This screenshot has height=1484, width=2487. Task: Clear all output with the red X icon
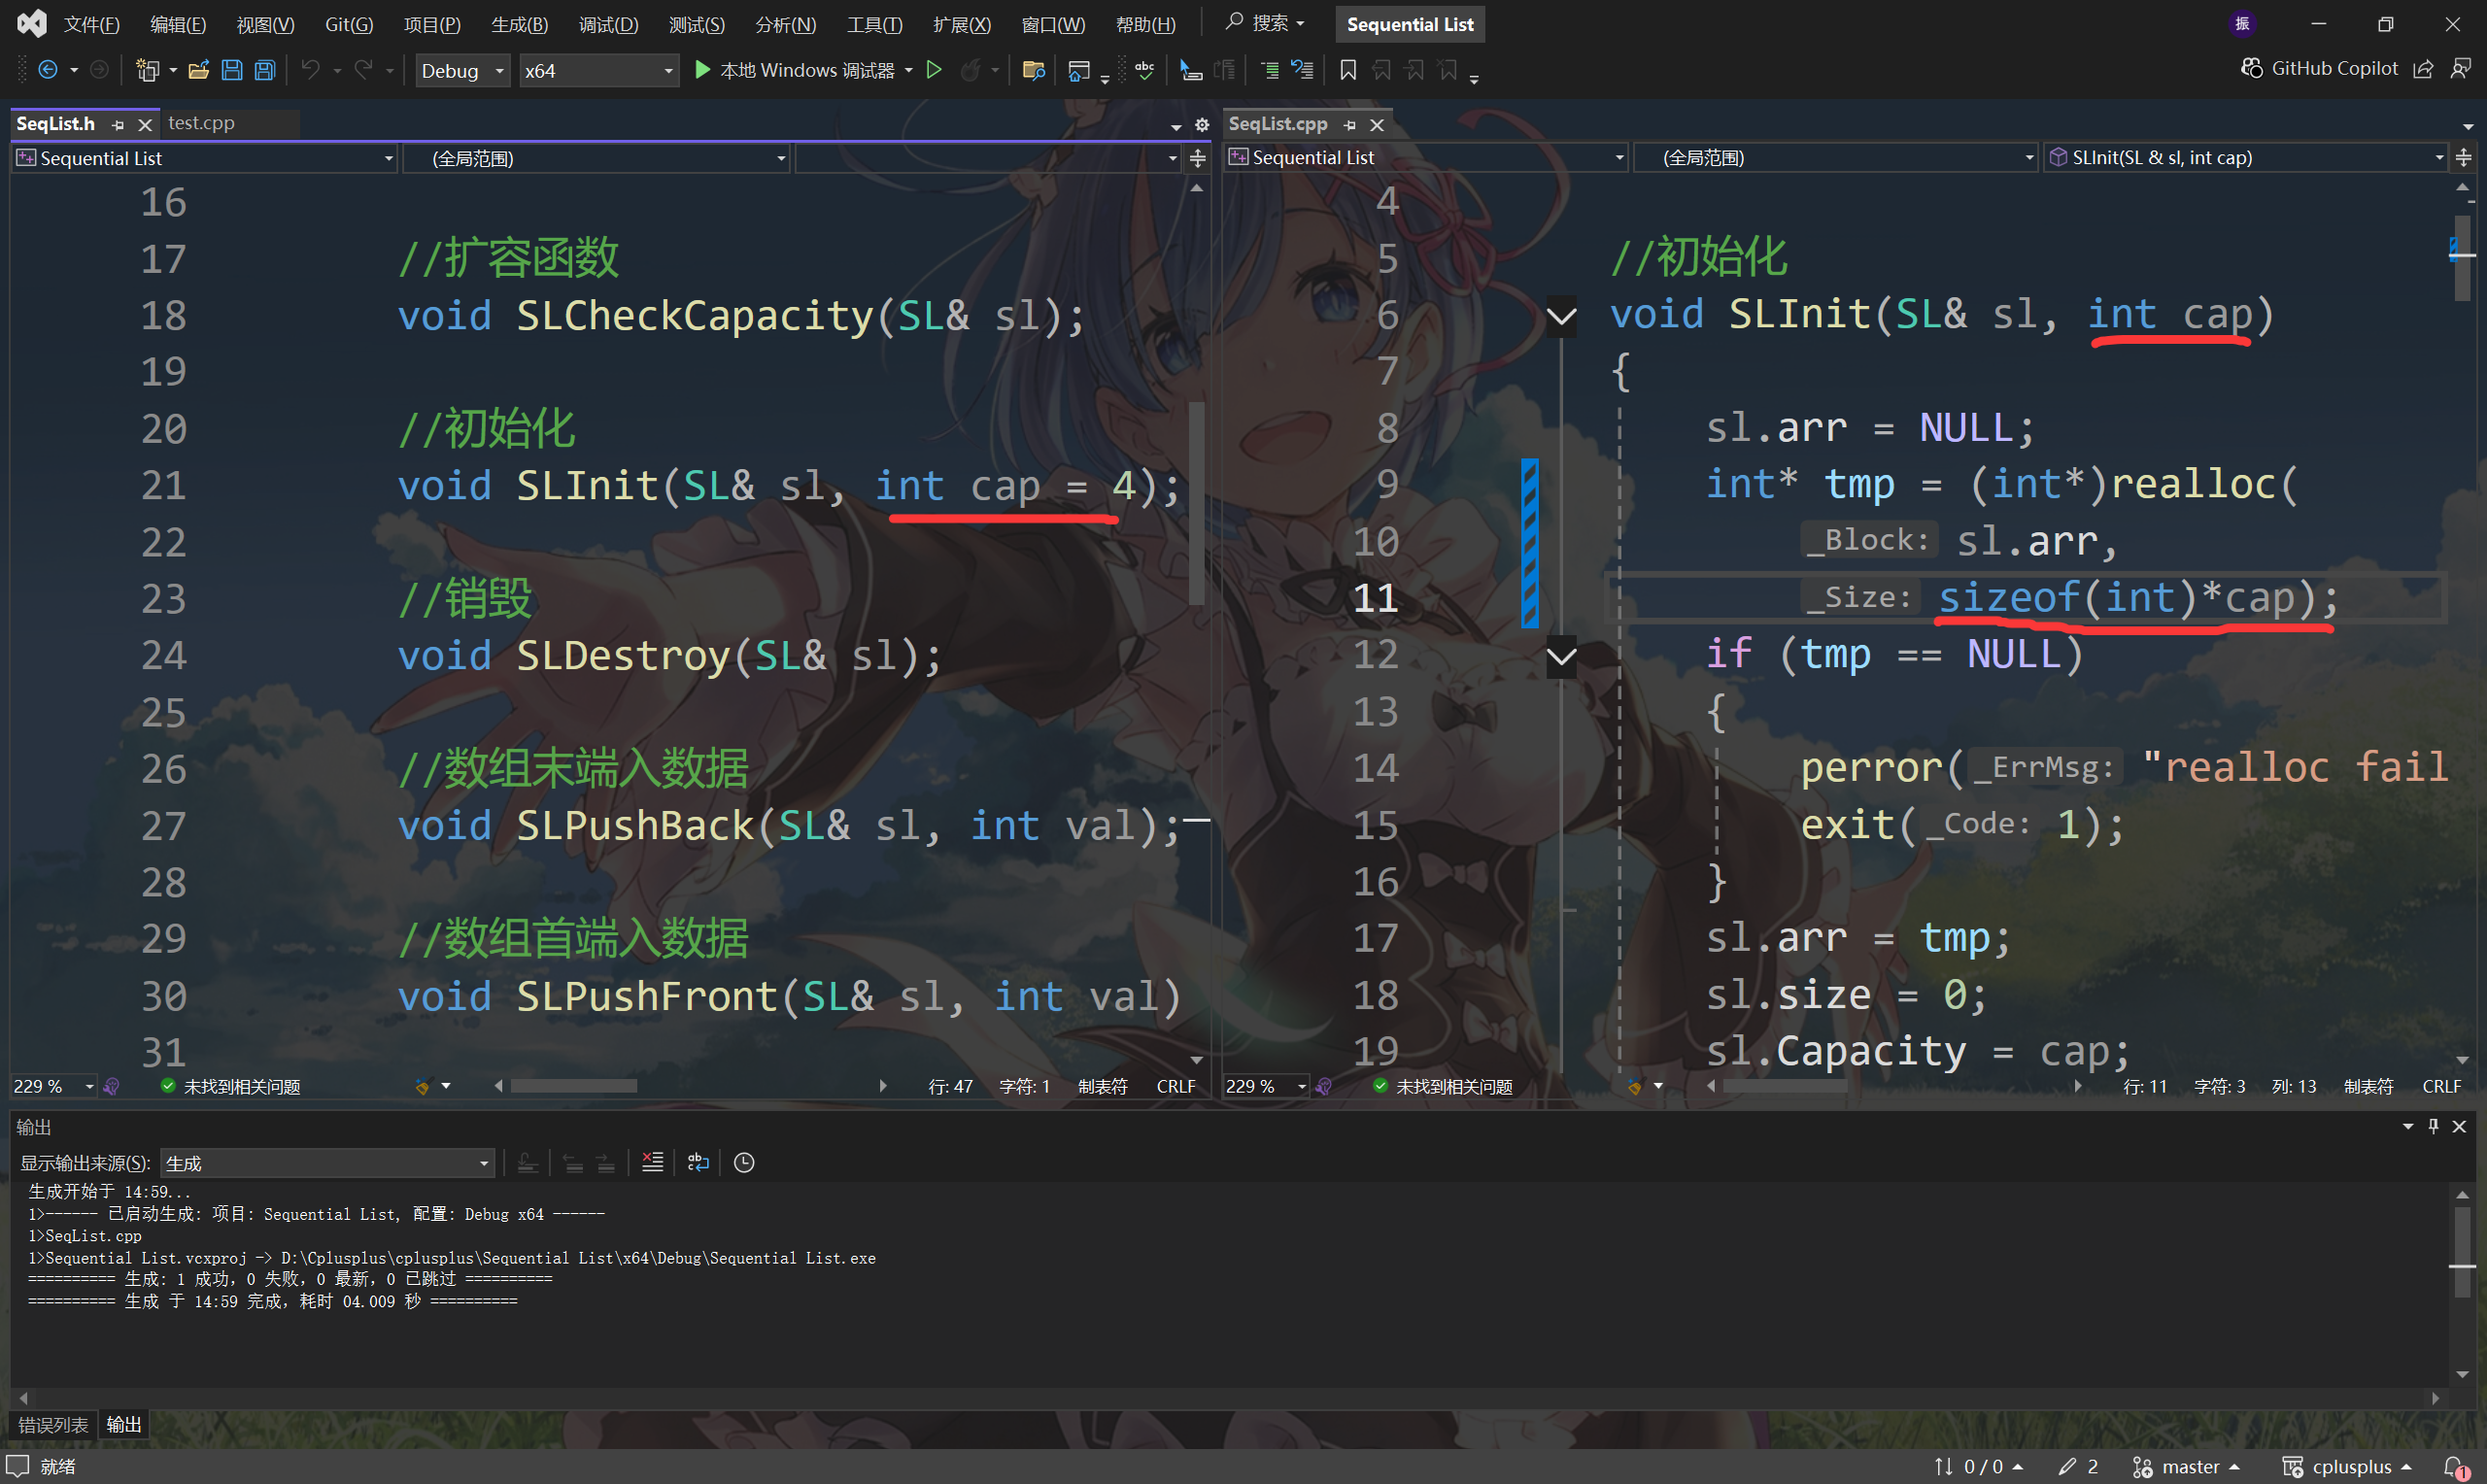pyautogui.click(x=652, y=1162)
